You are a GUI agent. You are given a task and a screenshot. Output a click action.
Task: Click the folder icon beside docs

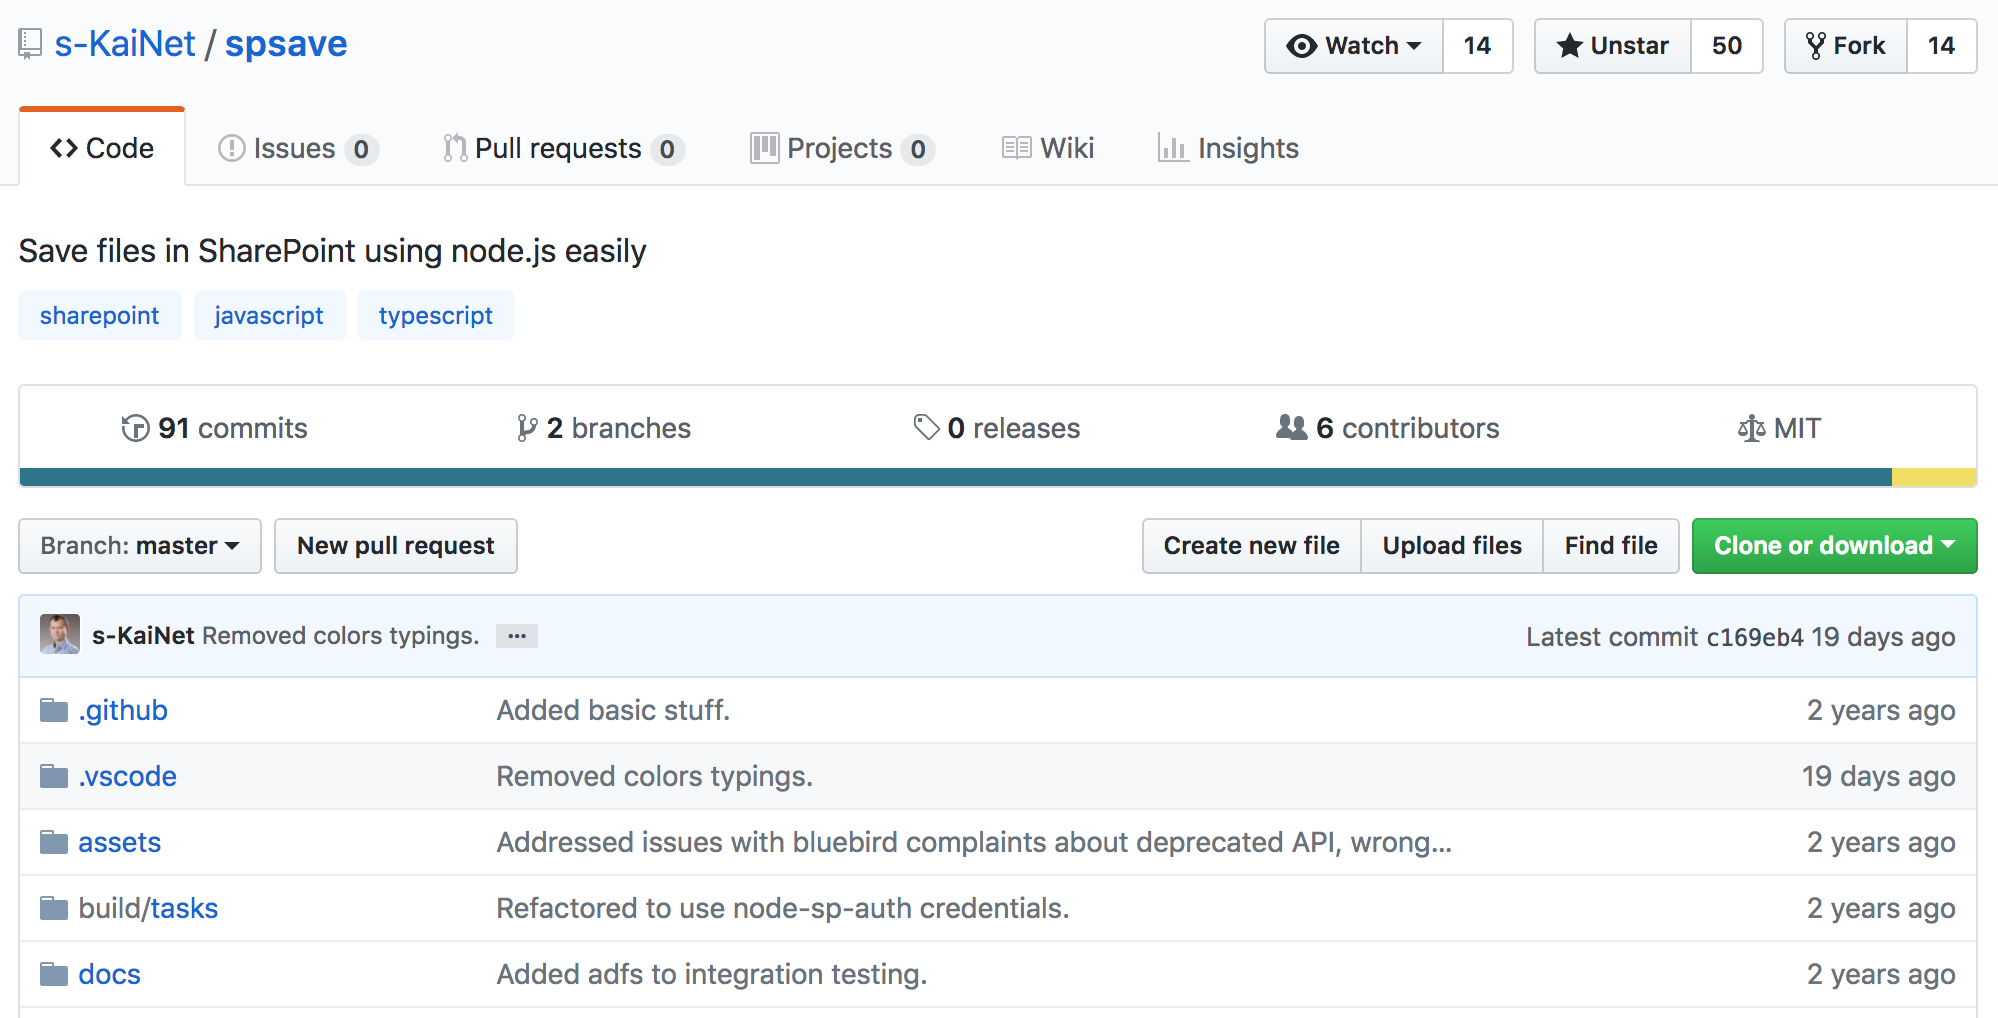54,974
